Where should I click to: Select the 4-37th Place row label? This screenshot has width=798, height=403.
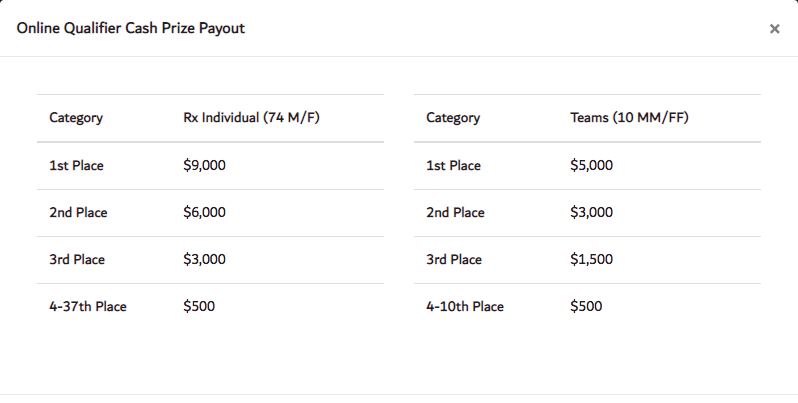(88, 306)
